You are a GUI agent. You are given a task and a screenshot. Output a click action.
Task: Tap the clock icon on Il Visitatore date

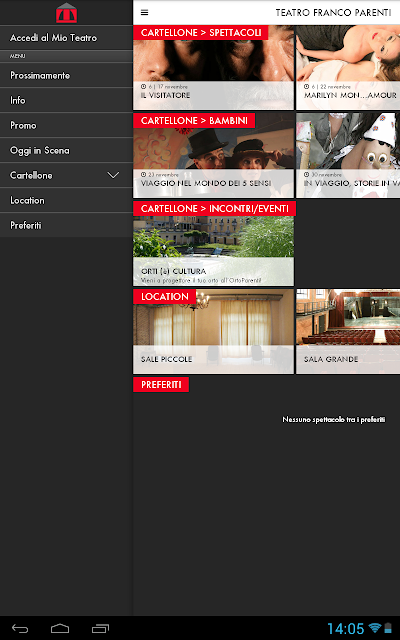tap(144, 87)
